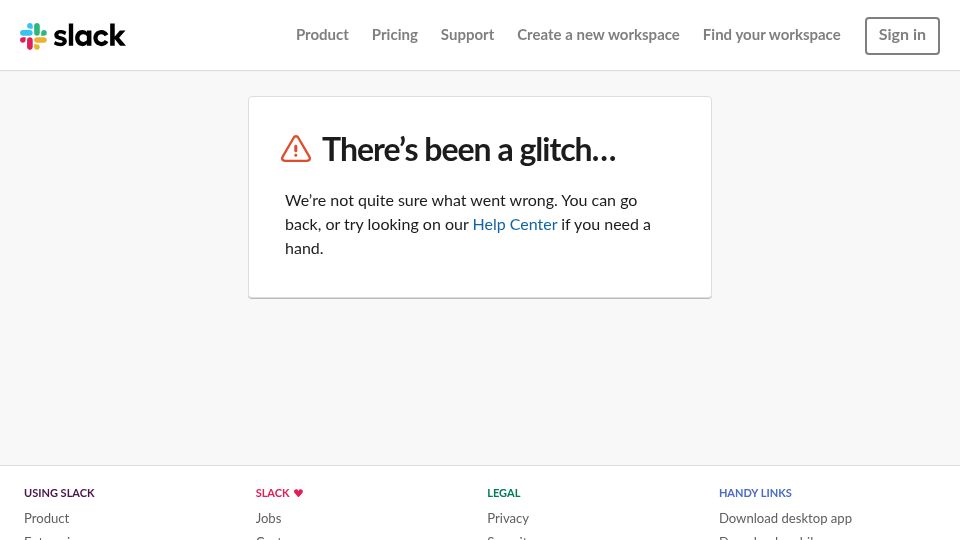Go to Support in the top navigation
960x540 pixels.
tap(467, 35)
